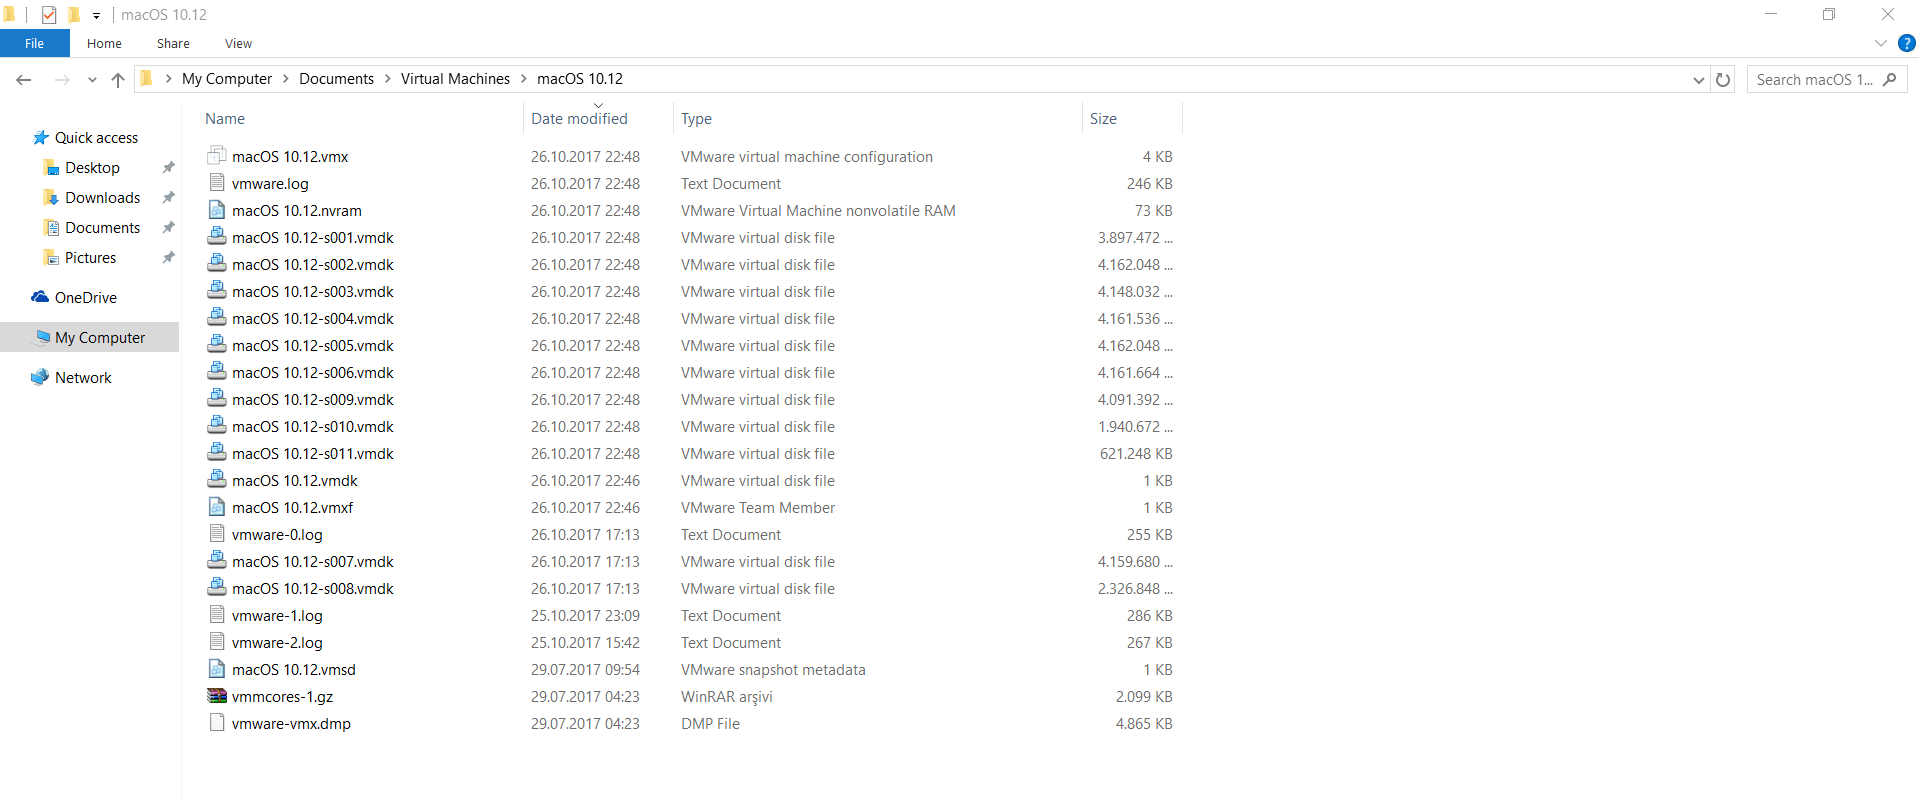
Task: Click the vmware-2.log document icon
Action: pyautogui.click(x=217, y=641)
